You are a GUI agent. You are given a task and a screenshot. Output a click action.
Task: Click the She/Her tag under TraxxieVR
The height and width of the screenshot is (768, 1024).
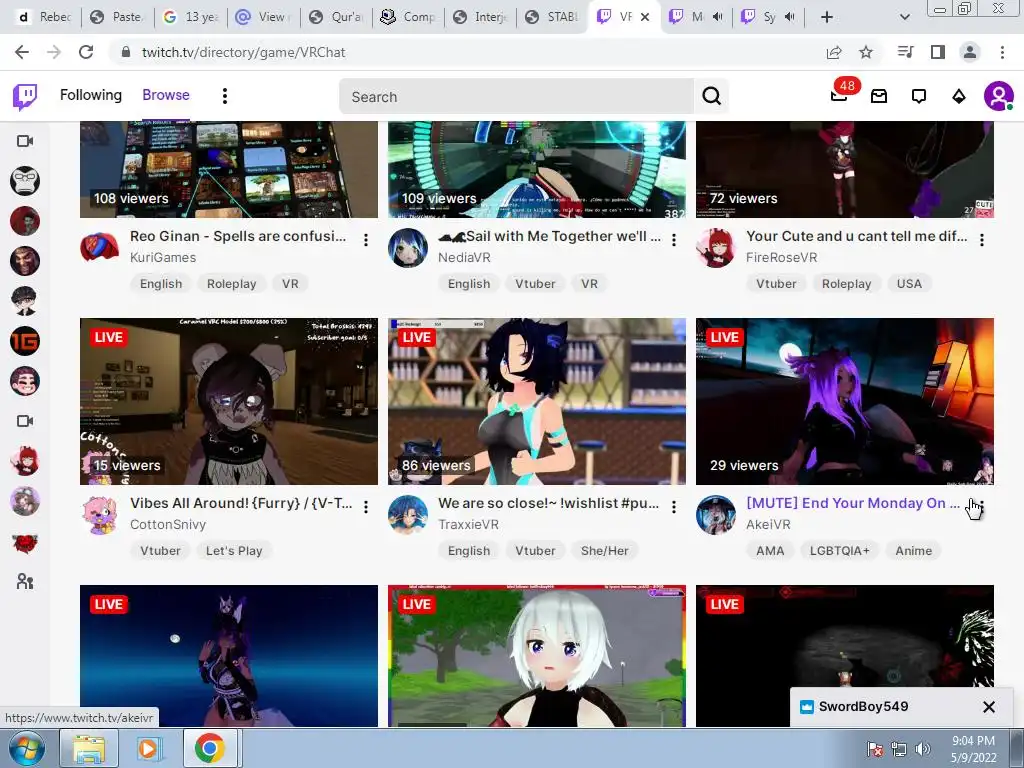tap(604, 551)
